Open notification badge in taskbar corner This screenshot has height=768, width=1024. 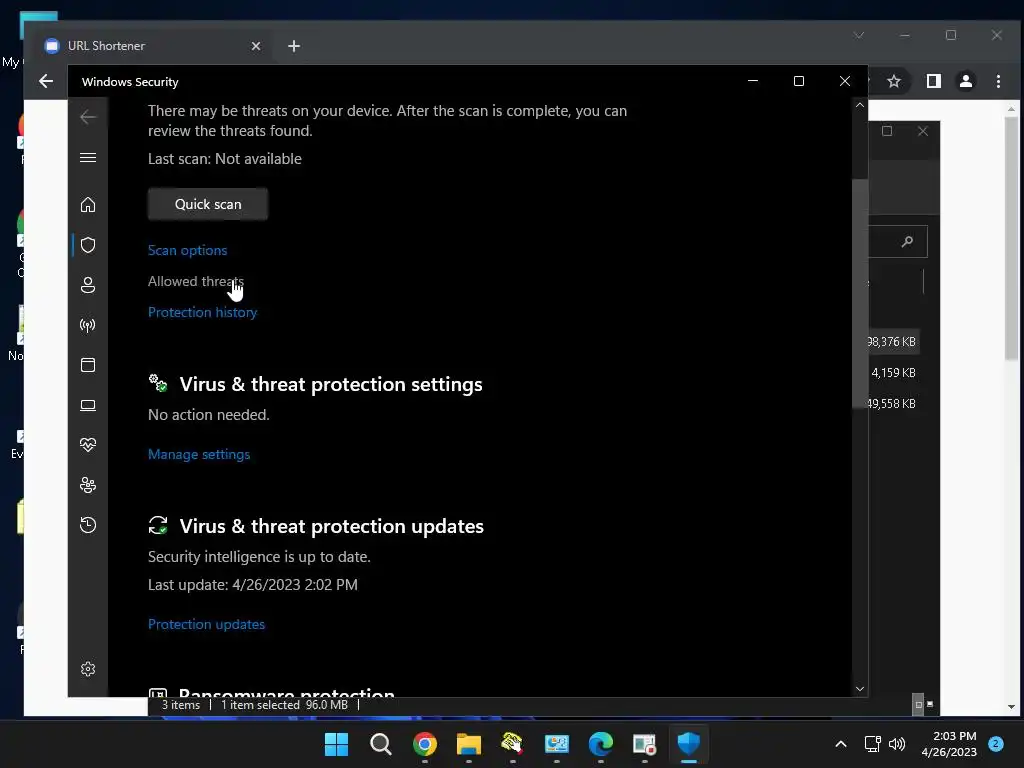pos(996,744)
